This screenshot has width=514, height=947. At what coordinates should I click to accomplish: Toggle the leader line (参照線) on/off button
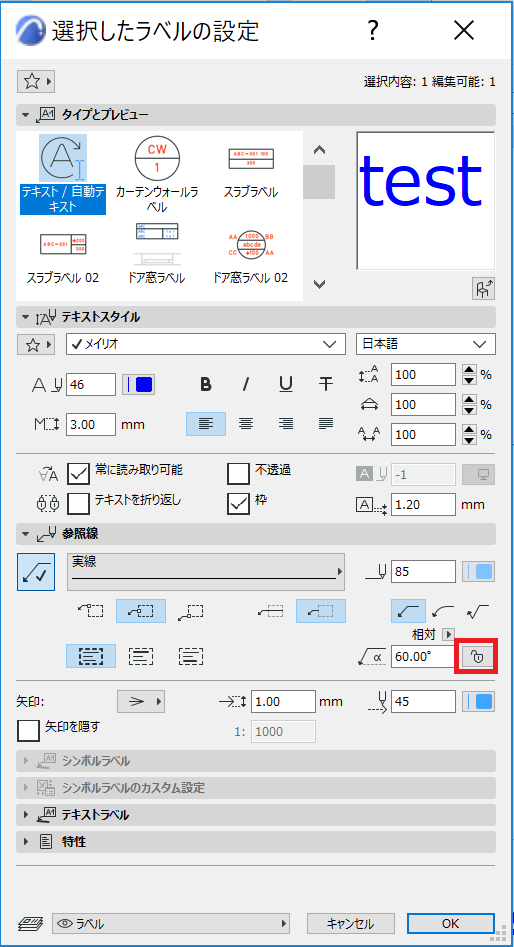tap(36, 572)
